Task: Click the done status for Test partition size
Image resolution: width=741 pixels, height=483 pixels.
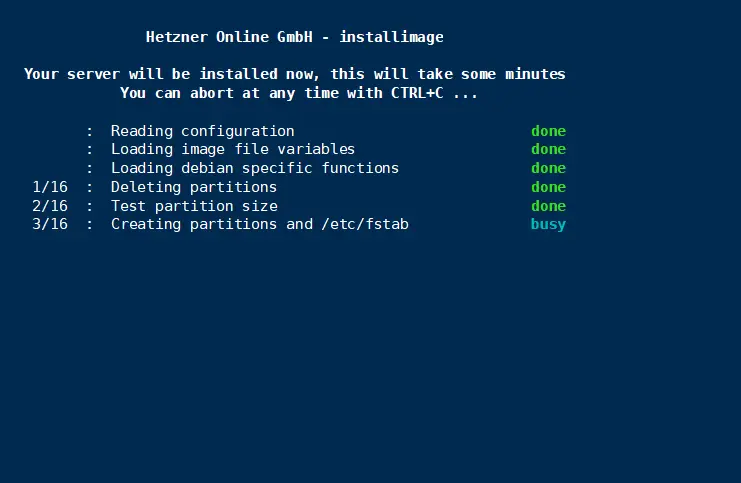Action: (548, 206)
